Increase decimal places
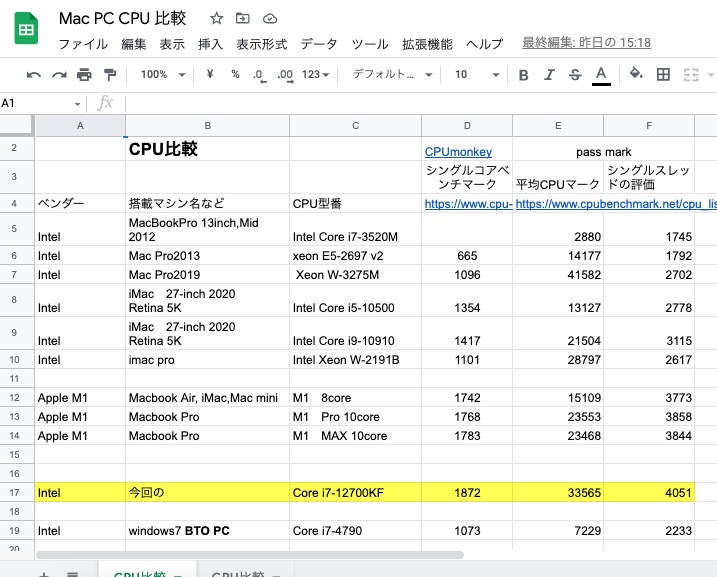The image size is (717, 577). click(285, 75)
